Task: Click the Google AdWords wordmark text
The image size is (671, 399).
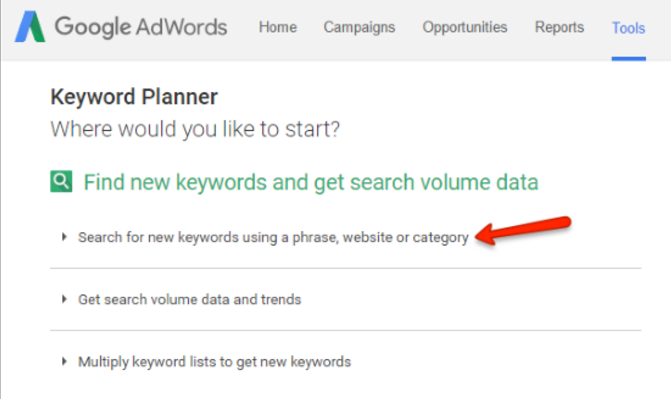Action: 141,27
